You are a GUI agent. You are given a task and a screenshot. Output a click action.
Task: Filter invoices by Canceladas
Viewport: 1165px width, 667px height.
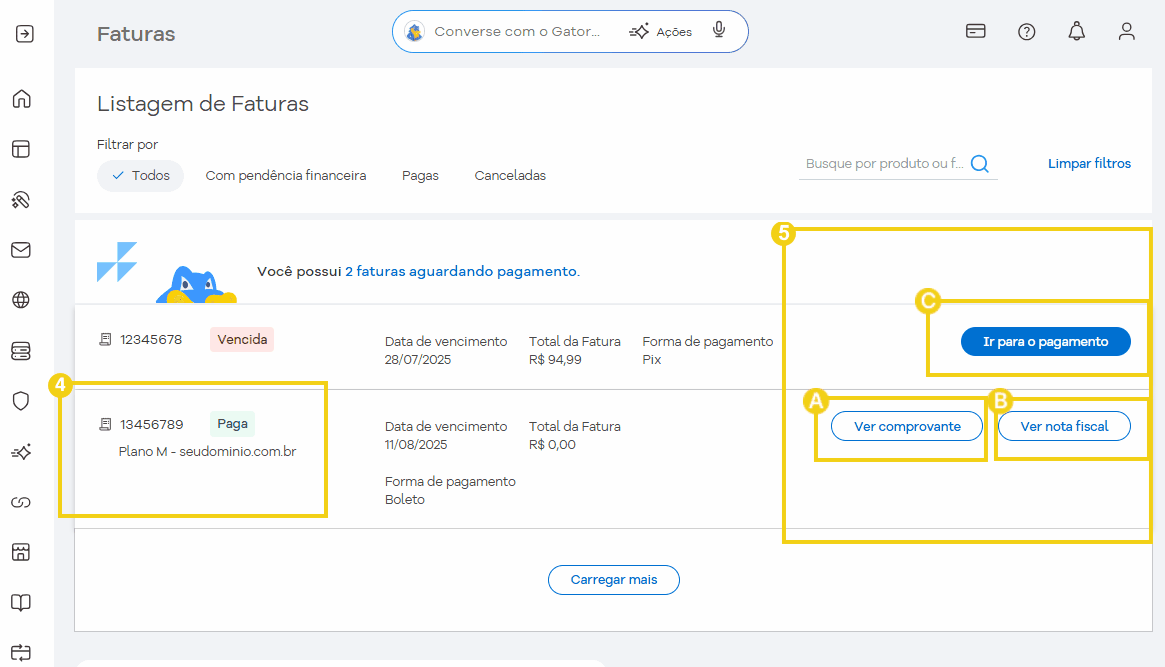point(510,176)
